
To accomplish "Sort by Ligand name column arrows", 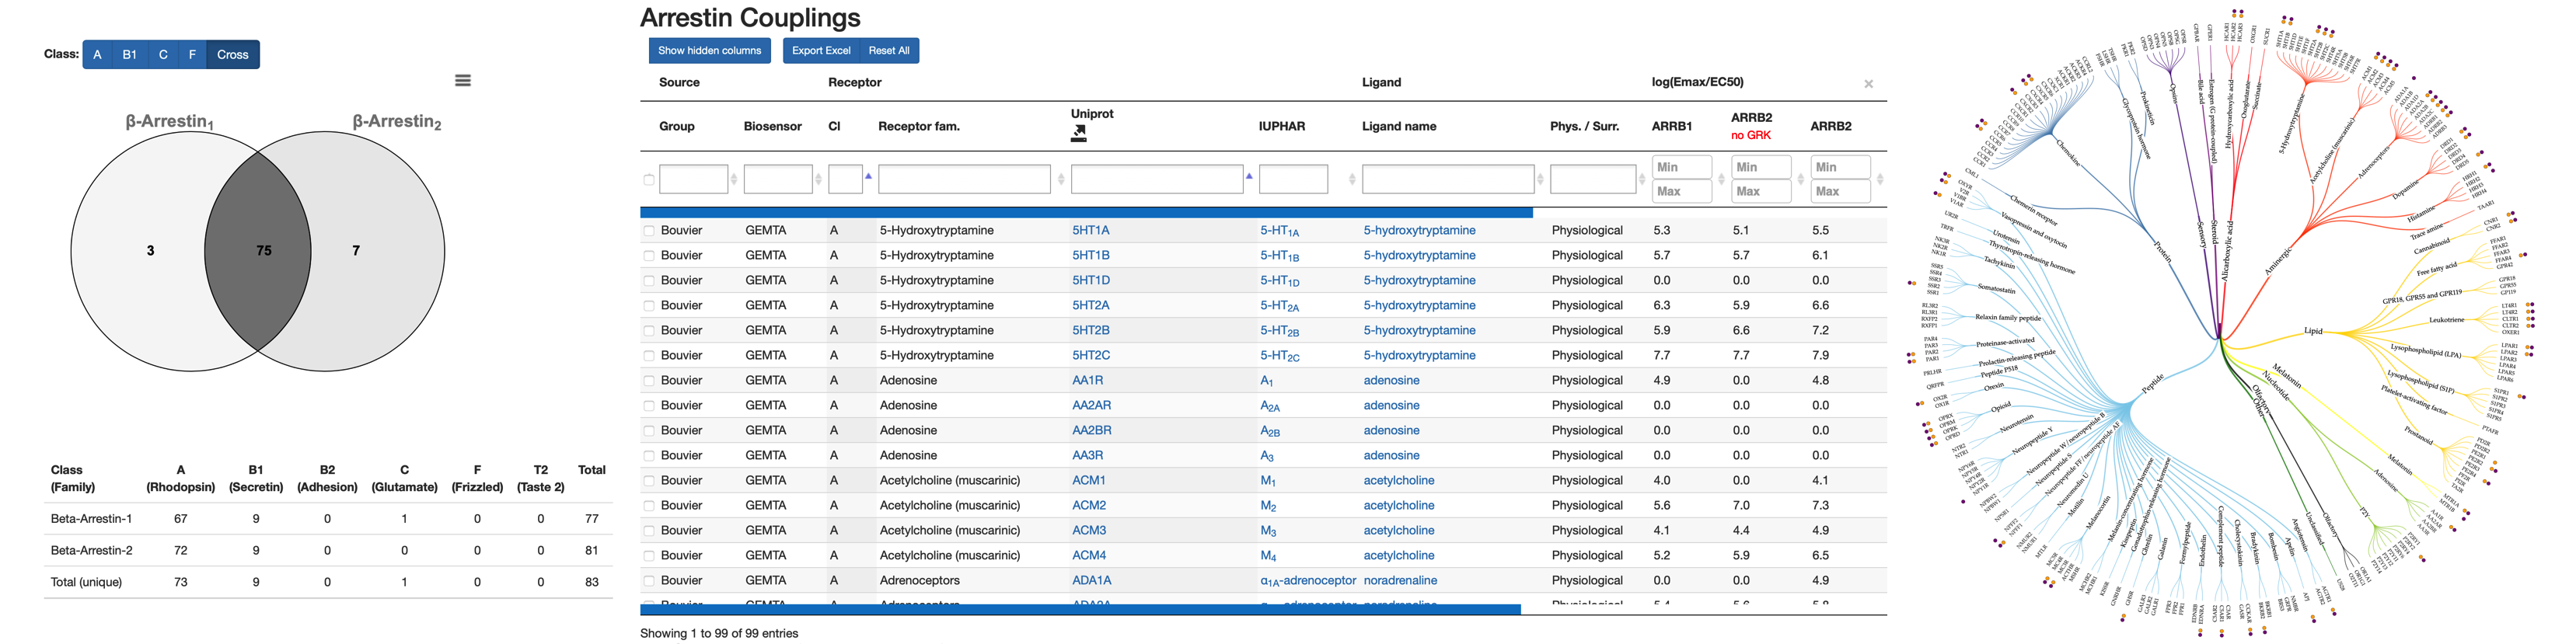I will 1540,180.
